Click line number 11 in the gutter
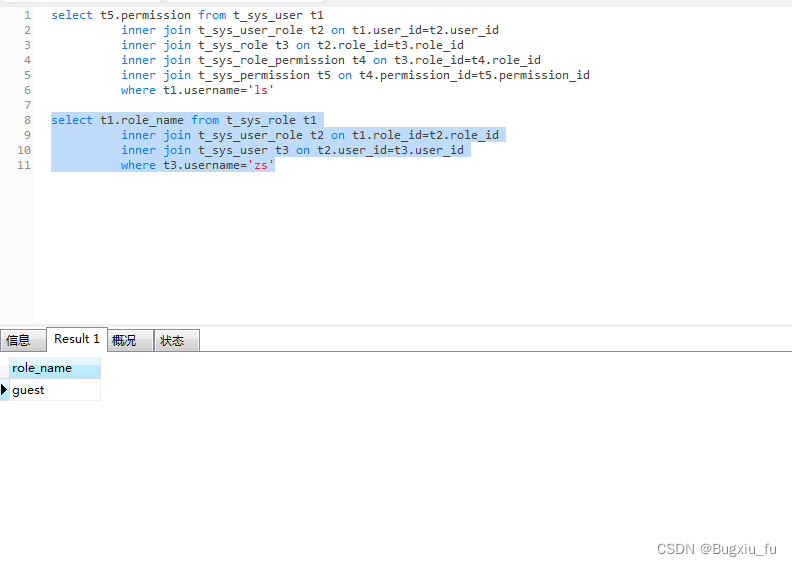This screenshot has width=792, height=566. pyautogui.click(x=24, y=165)
